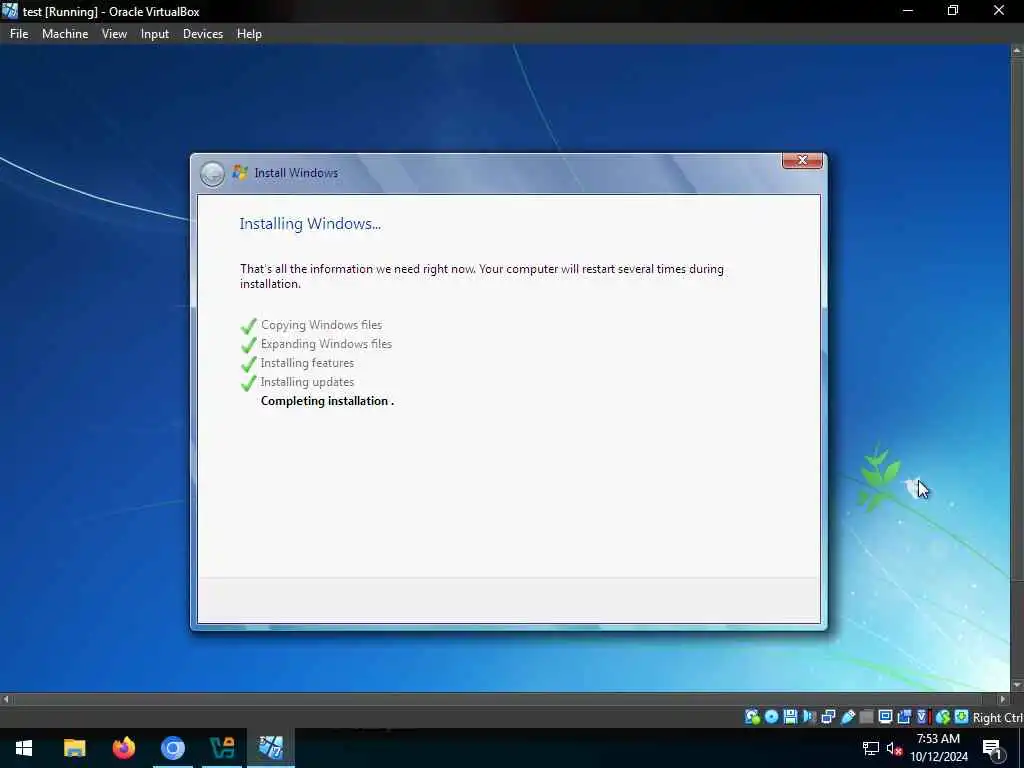Open the Input menu
This screenshot has width=1024, height=768.
(155, 34)
